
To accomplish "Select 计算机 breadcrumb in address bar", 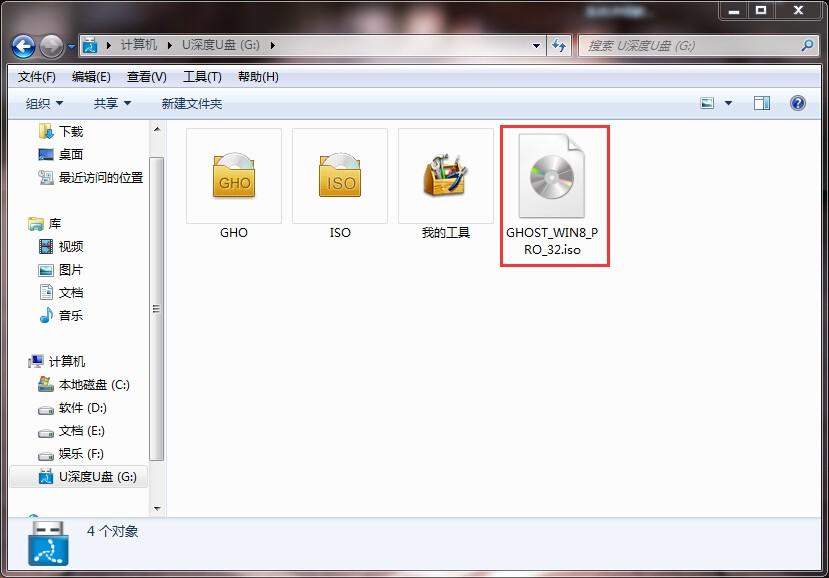I will (x=139, y=45).
